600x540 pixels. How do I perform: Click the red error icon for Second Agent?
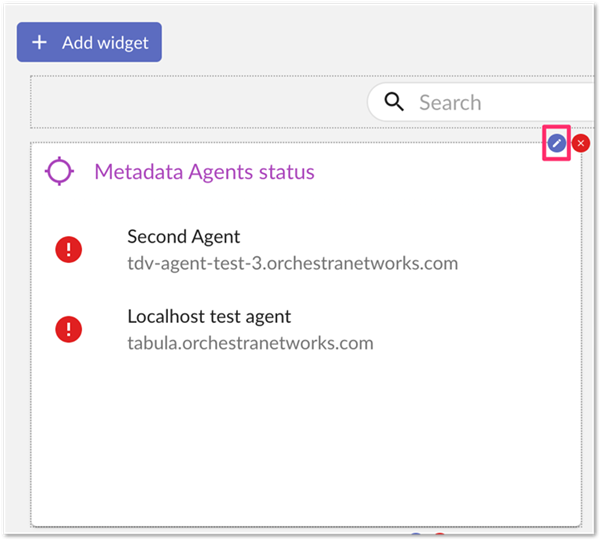pos(68,250)
